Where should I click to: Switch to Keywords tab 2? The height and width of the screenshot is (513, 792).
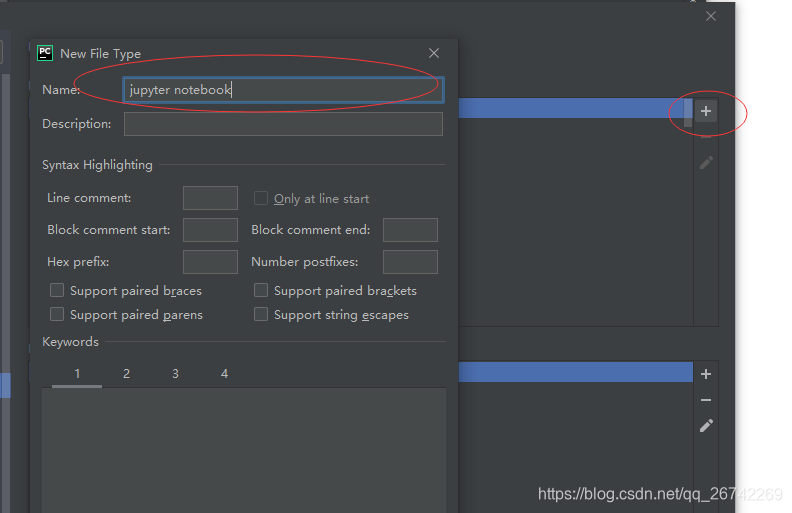[126, 374]
